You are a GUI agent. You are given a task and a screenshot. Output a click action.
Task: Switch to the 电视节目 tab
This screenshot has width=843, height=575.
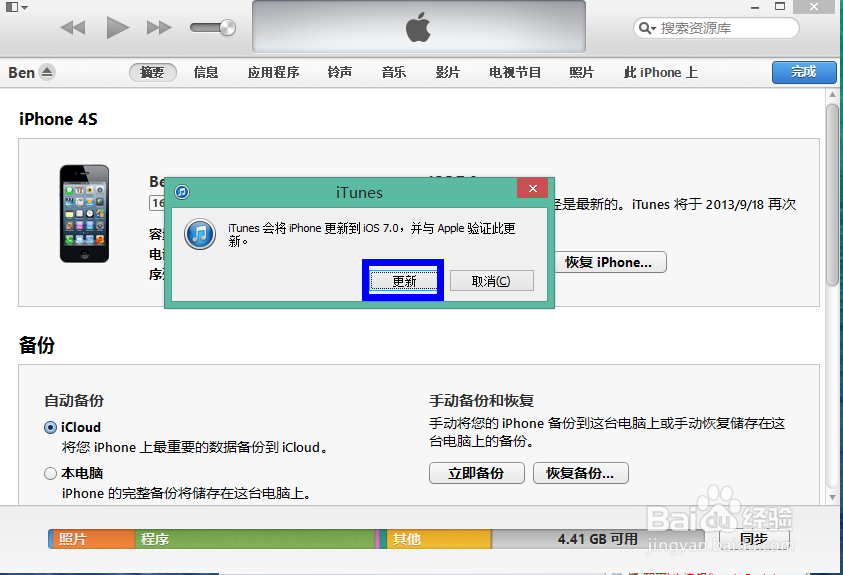point(515,72)
